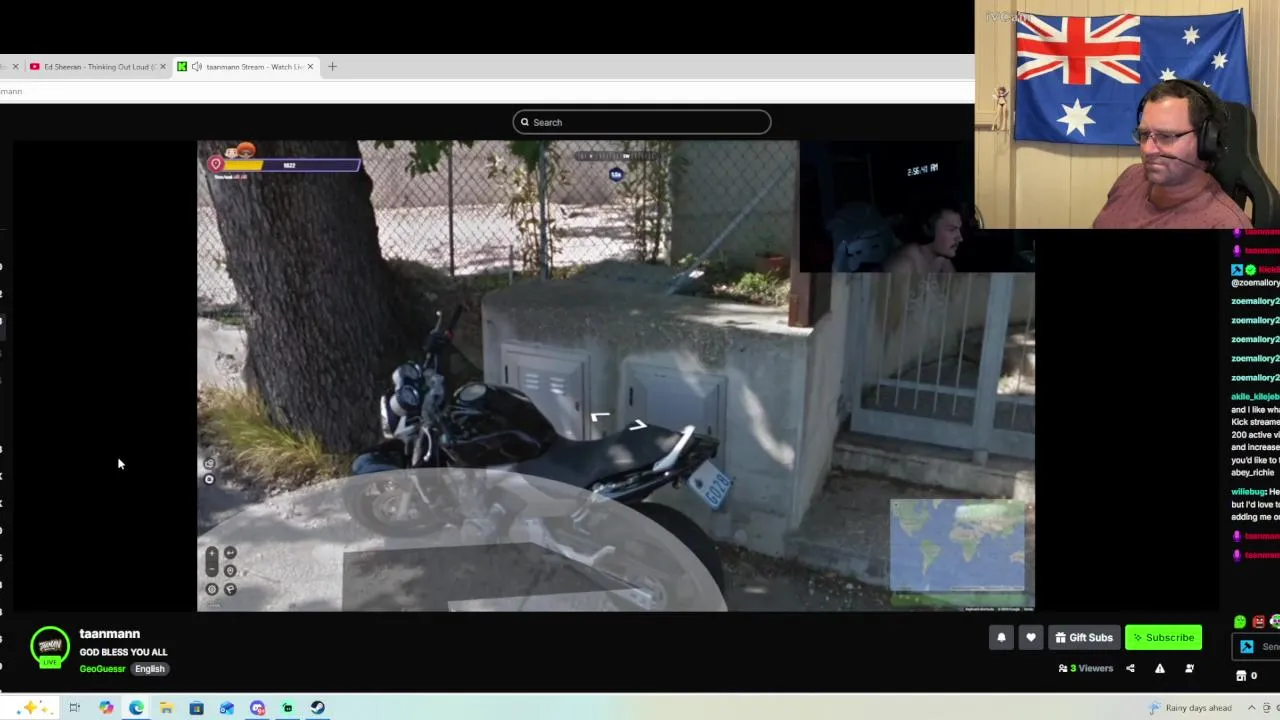This screenshot has height=720, width=1280.
Task: Click the GeoGuessr compass circle icon
Action: click(209, 479)
